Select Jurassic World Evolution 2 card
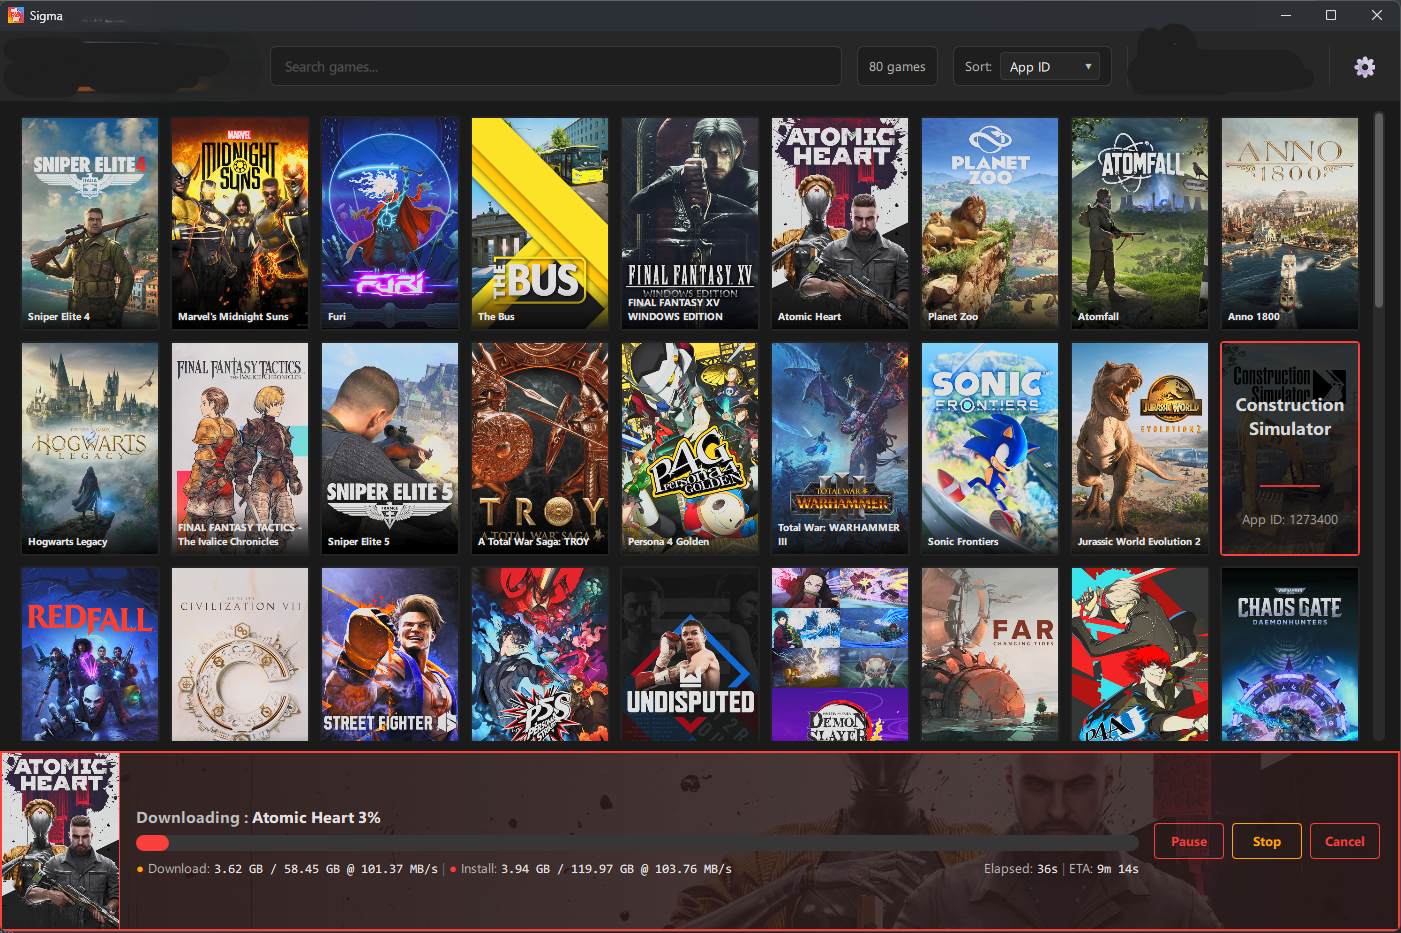1401x933 pixels. tap(1140, 448)
